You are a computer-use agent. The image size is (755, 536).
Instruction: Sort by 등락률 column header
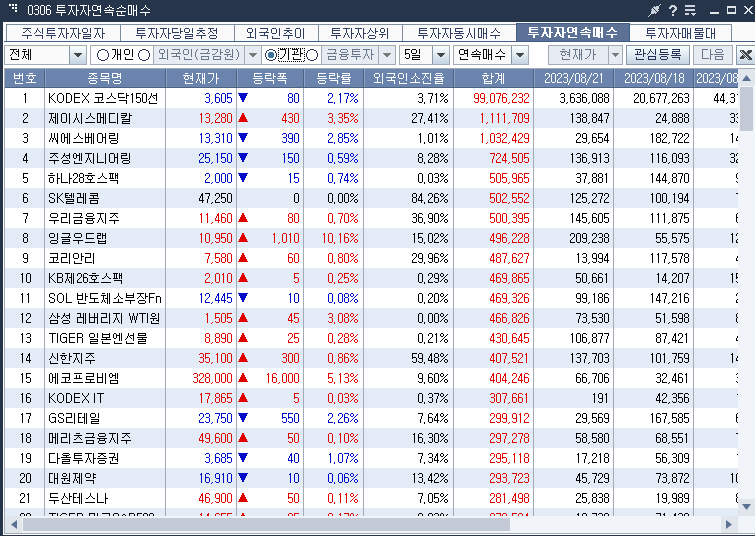[334, 78]
